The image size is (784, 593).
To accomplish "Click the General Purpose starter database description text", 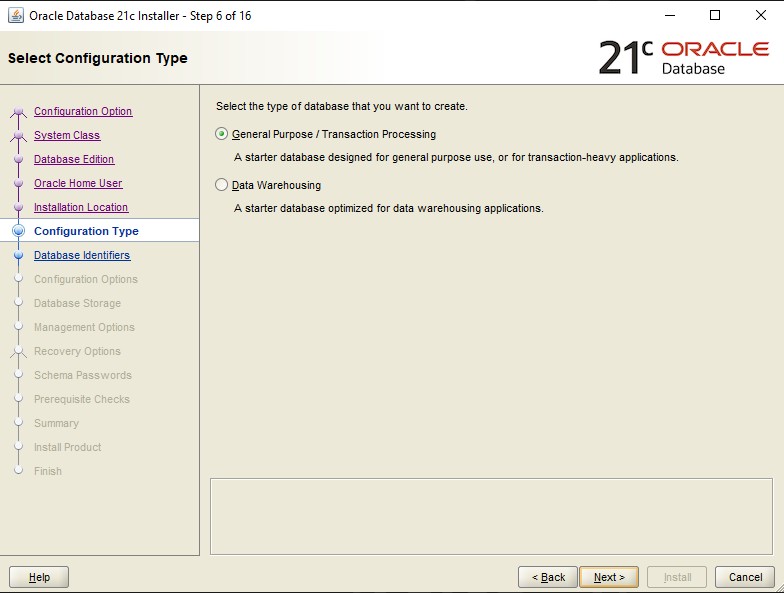I will click(x=456, y=158).
